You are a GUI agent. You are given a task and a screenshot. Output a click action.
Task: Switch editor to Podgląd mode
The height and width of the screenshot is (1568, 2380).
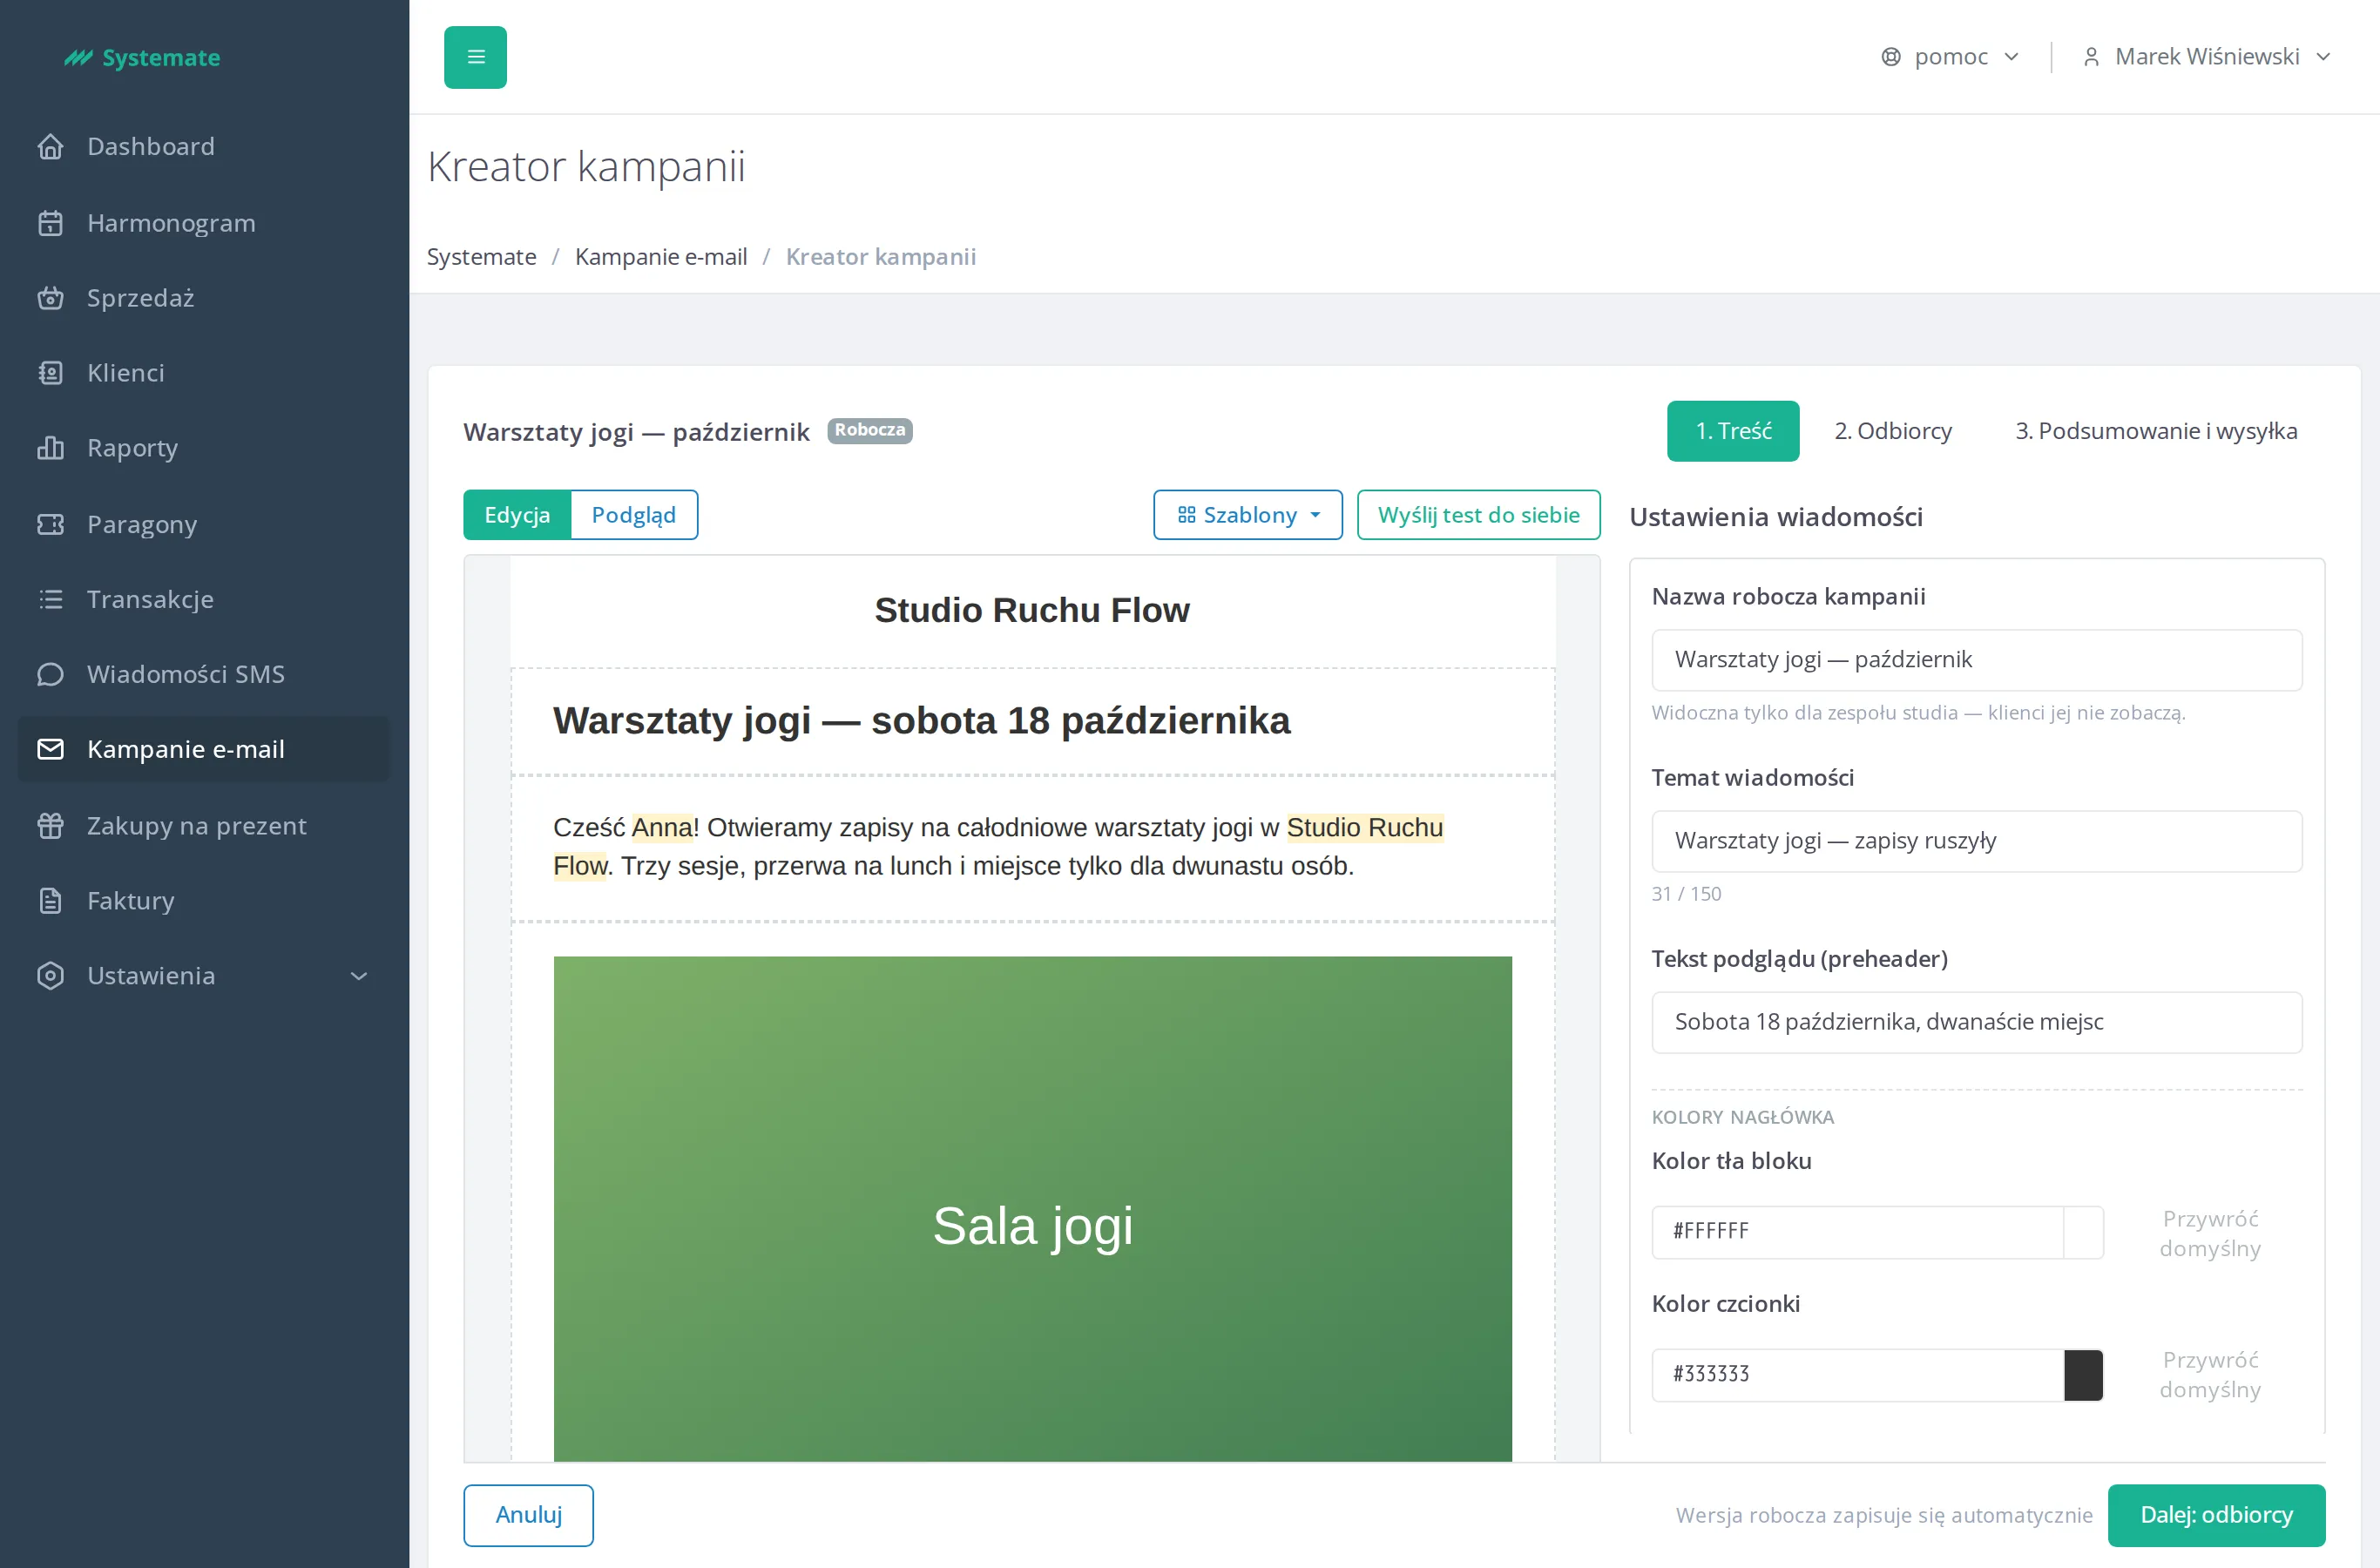pos(634,515)
